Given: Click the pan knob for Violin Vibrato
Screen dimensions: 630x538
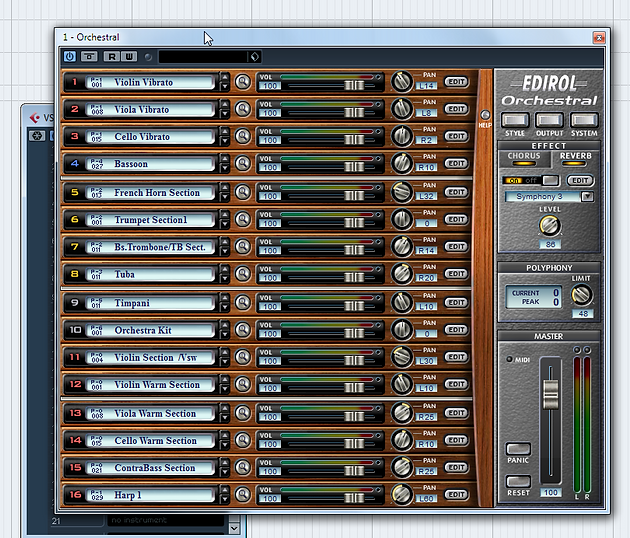Looking at the screenshot, I should click(x=402, y=82).
